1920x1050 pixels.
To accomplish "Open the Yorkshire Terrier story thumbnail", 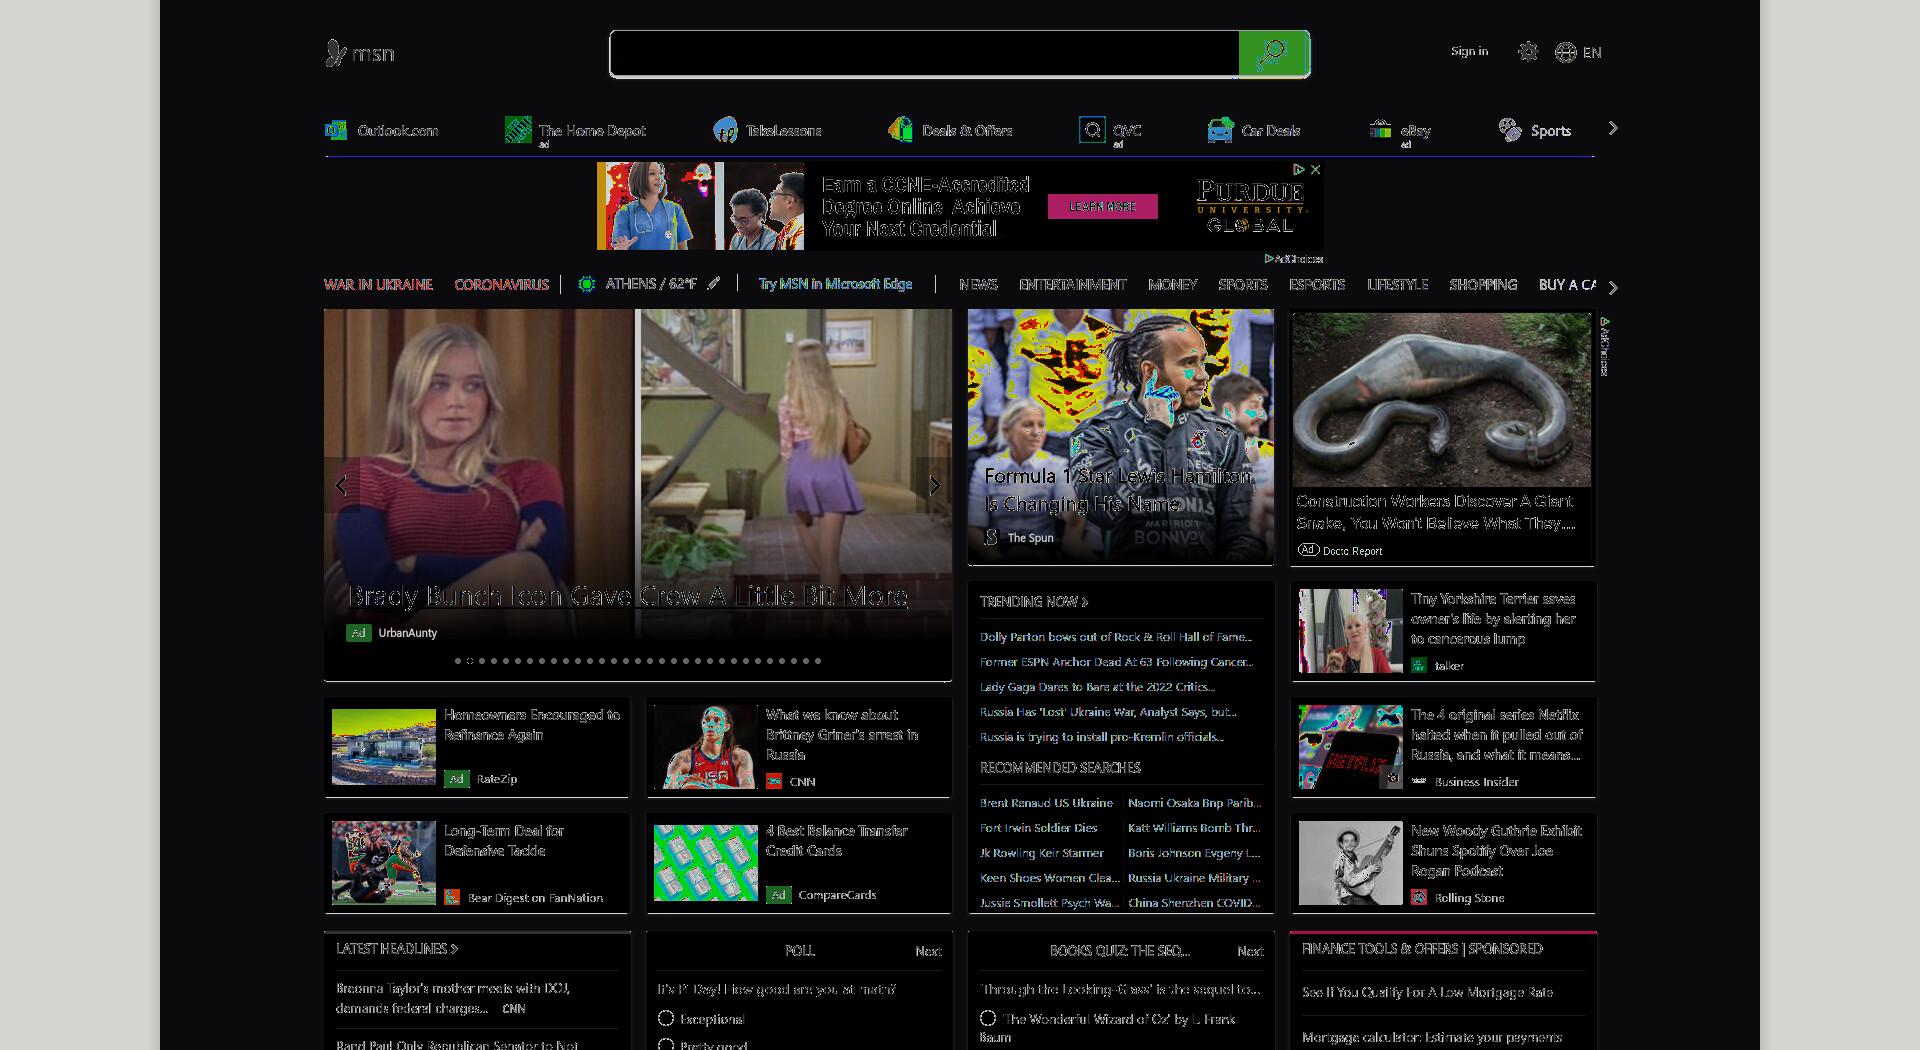I will click(x=1350, y=631).
